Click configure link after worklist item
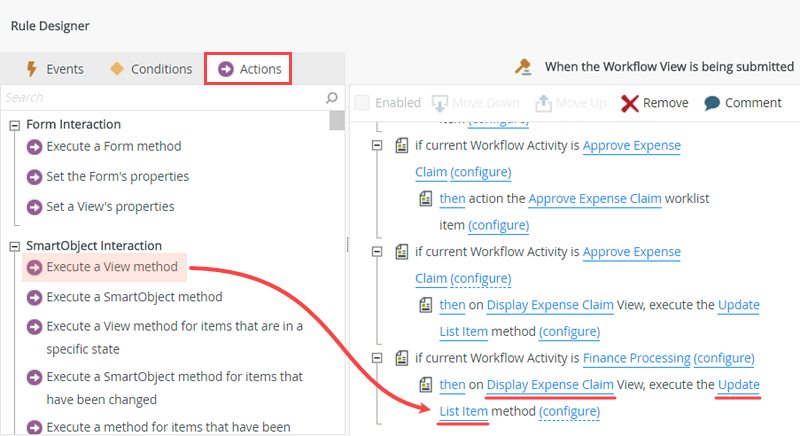 [x=498, y=225]
